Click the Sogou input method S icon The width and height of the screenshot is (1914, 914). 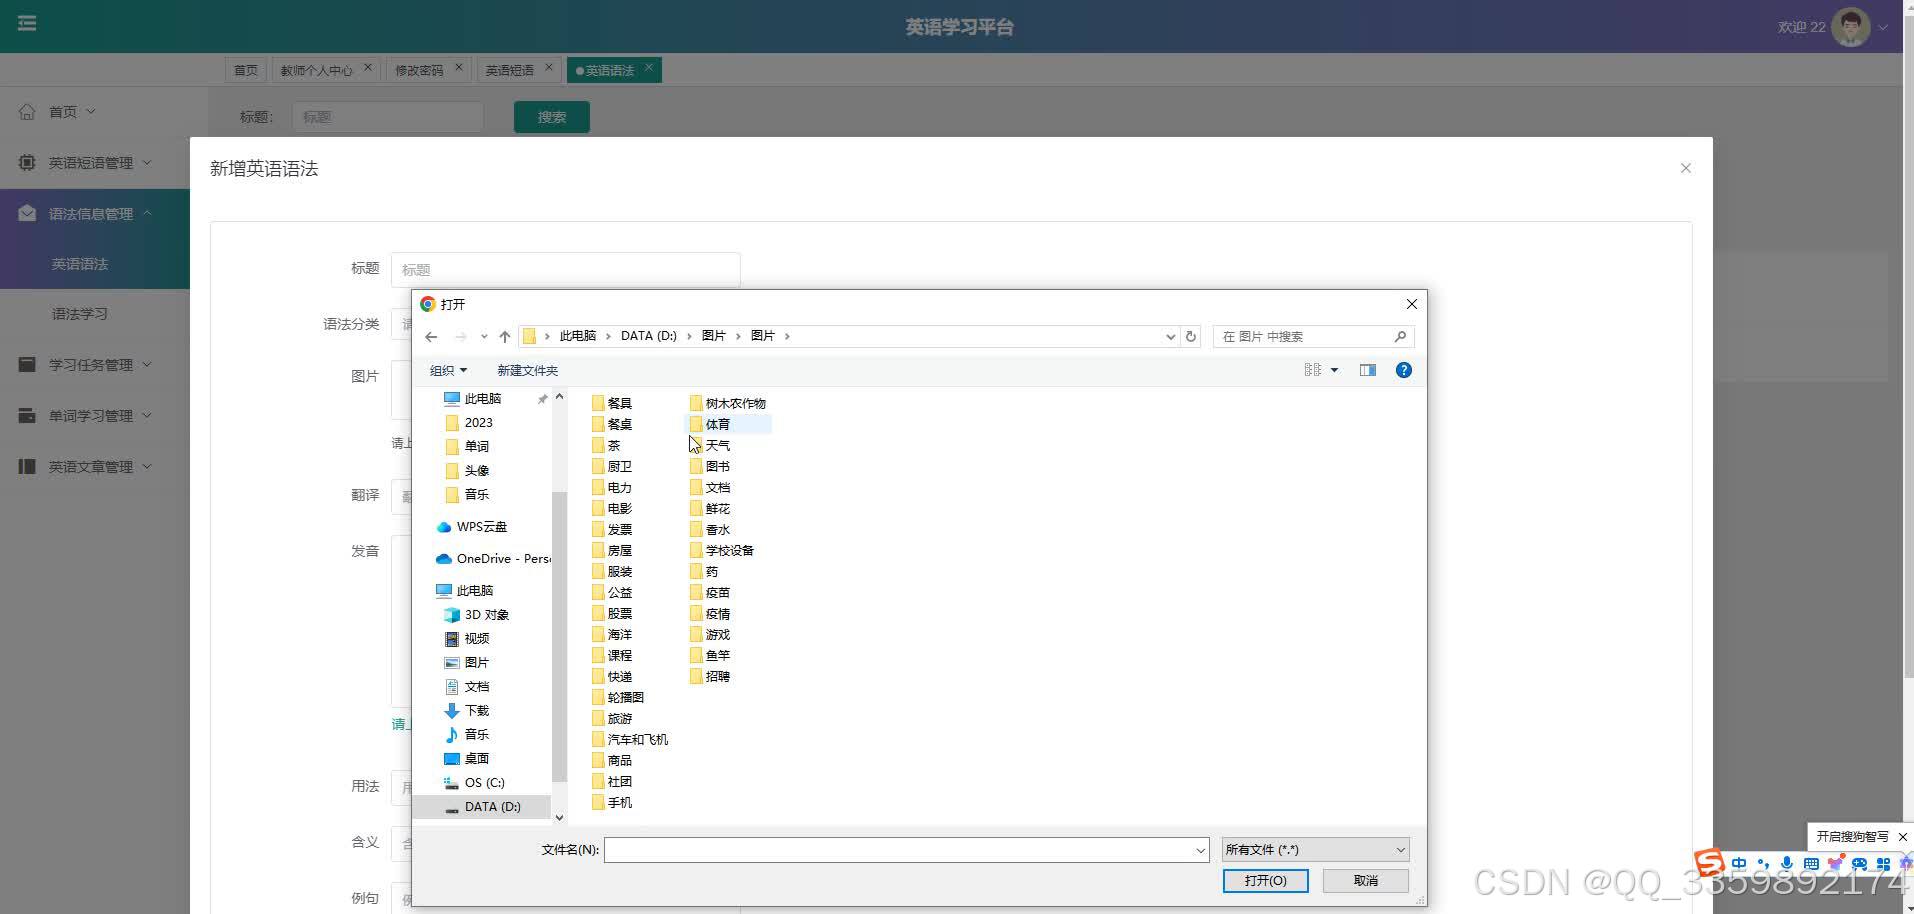click(x=1709, y=863)
